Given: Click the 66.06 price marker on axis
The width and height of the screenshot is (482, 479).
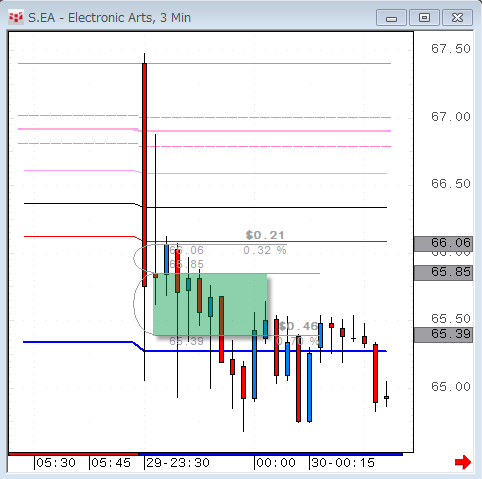Looking at the screenshot, I should click(443, 244).
